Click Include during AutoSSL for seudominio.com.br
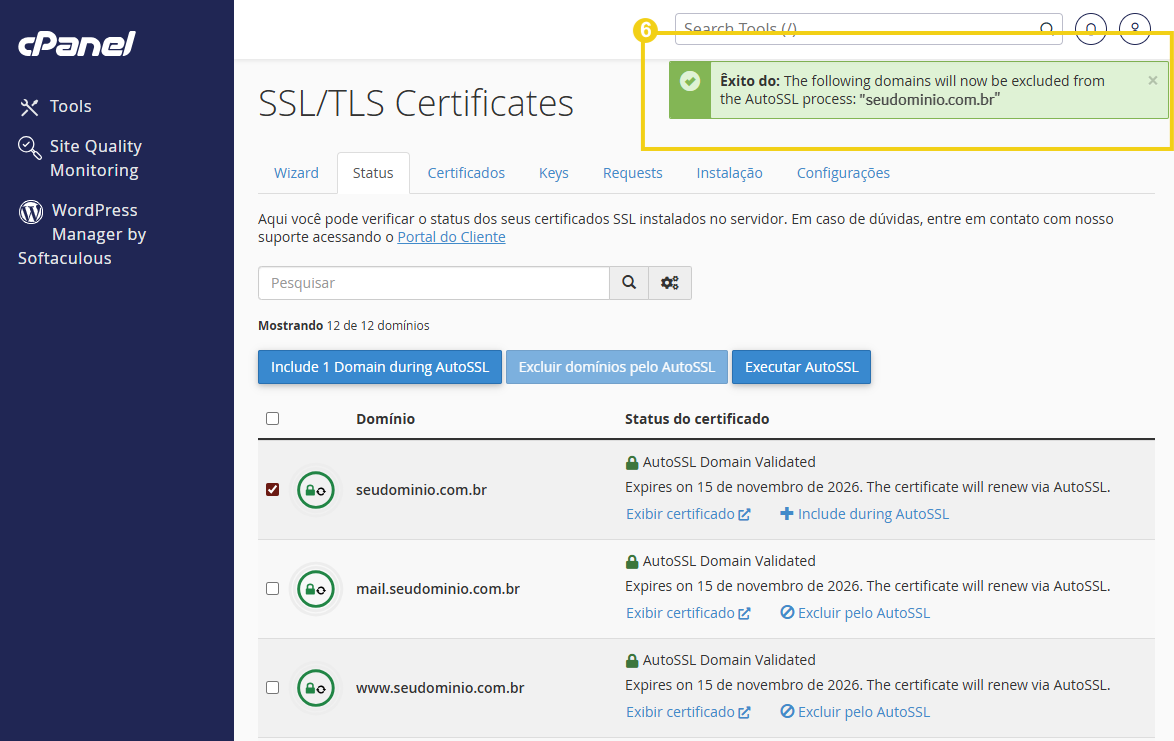Viewport: 1174px width, 741px height. [864, 514]
